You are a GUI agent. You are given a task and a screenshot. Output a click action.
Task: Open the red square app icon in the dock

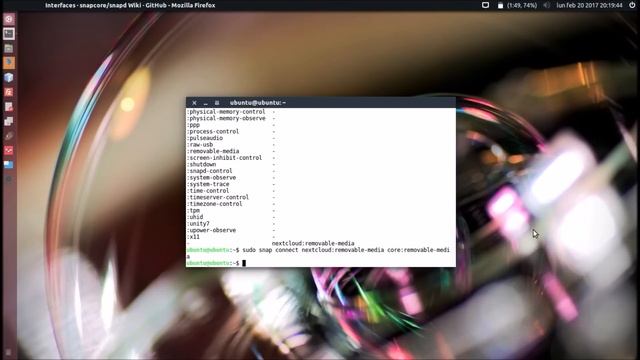tap(9, 150)
